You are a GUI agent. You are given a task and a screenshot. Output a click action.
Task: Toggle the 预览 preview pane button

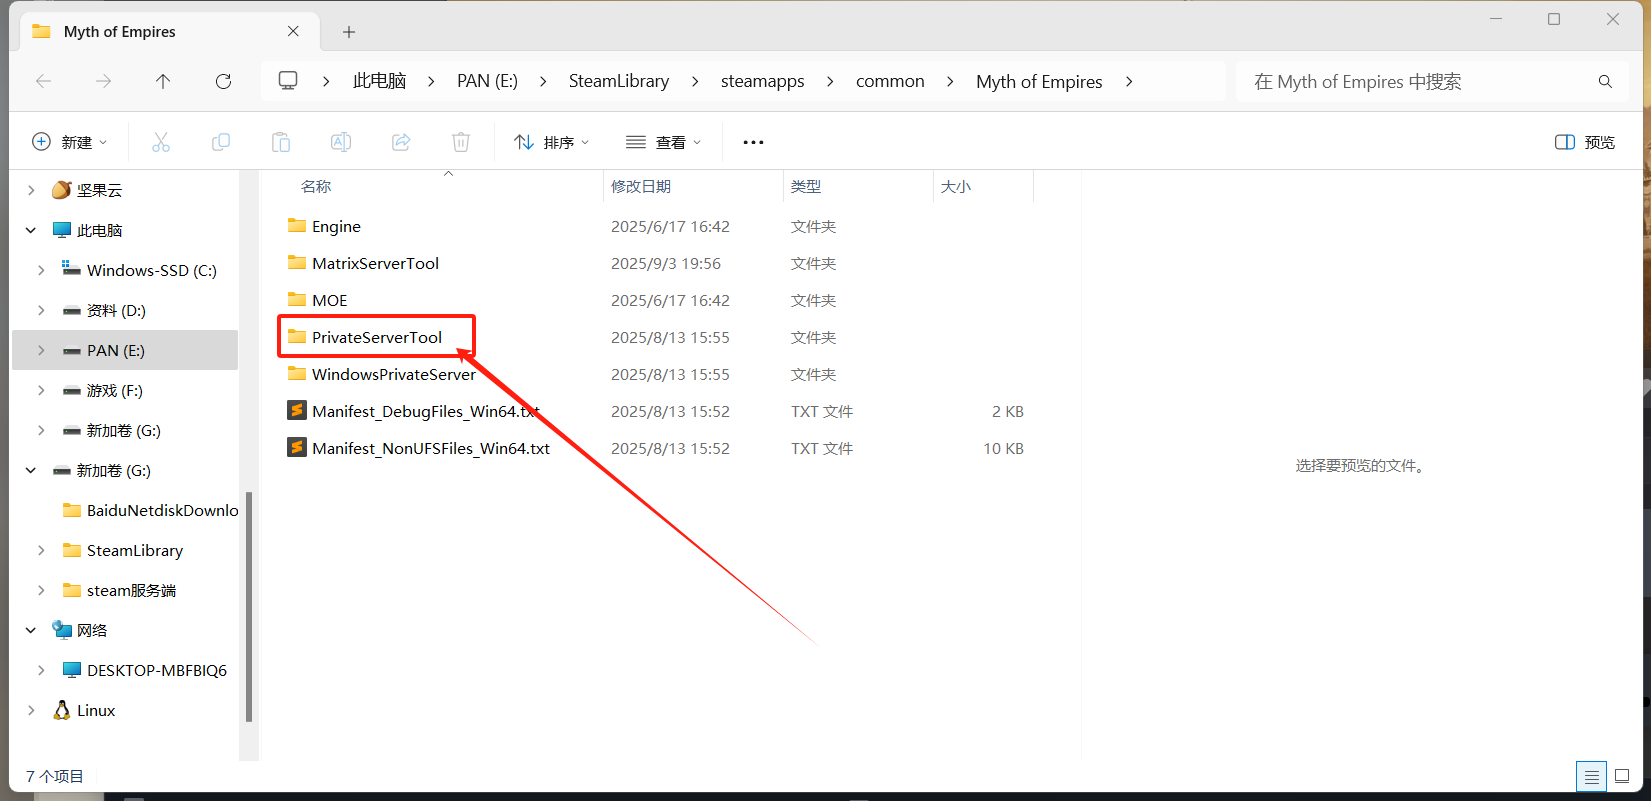(1585, 142)
